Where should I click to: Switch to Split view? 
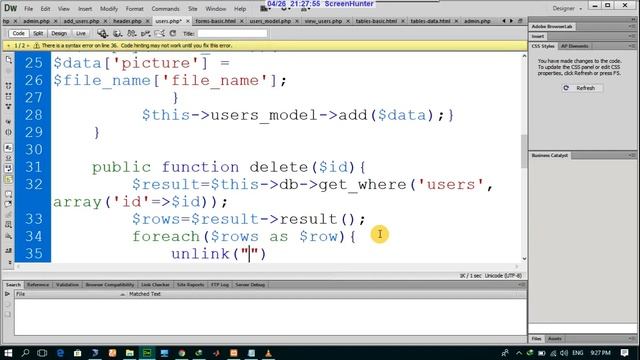tap(38, 33)
